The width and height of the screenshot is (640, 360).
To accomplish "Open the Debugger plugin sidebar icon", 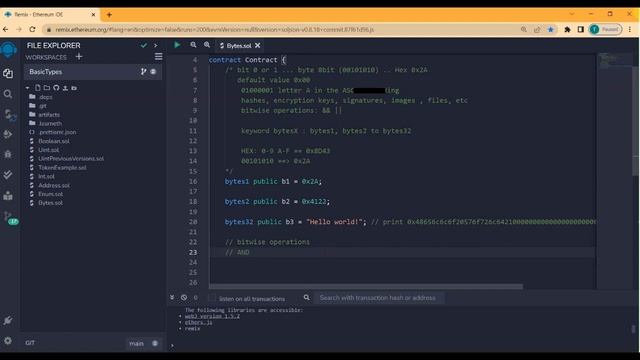I will tap(8, 154).
